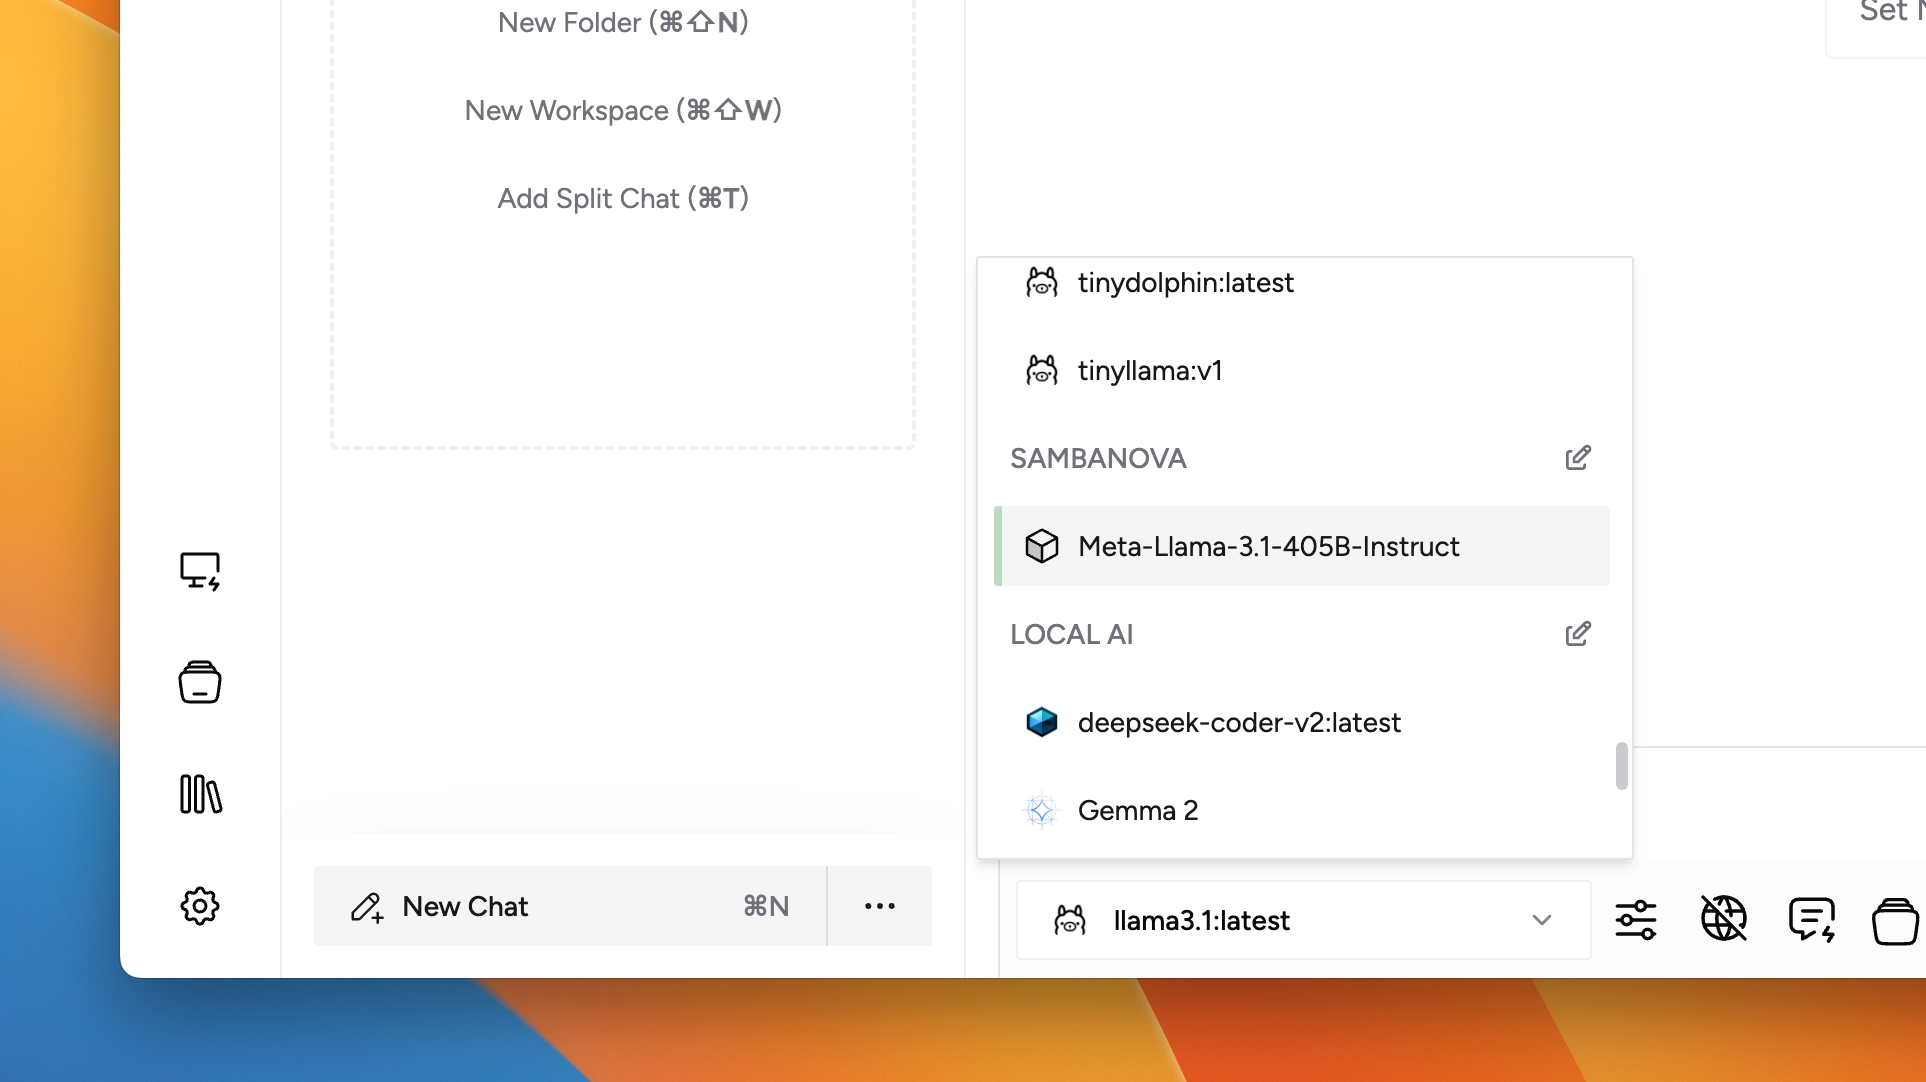Open the monitor with lightning sidebar icon
This screenshot has width=1926, height=1082.
200,571
